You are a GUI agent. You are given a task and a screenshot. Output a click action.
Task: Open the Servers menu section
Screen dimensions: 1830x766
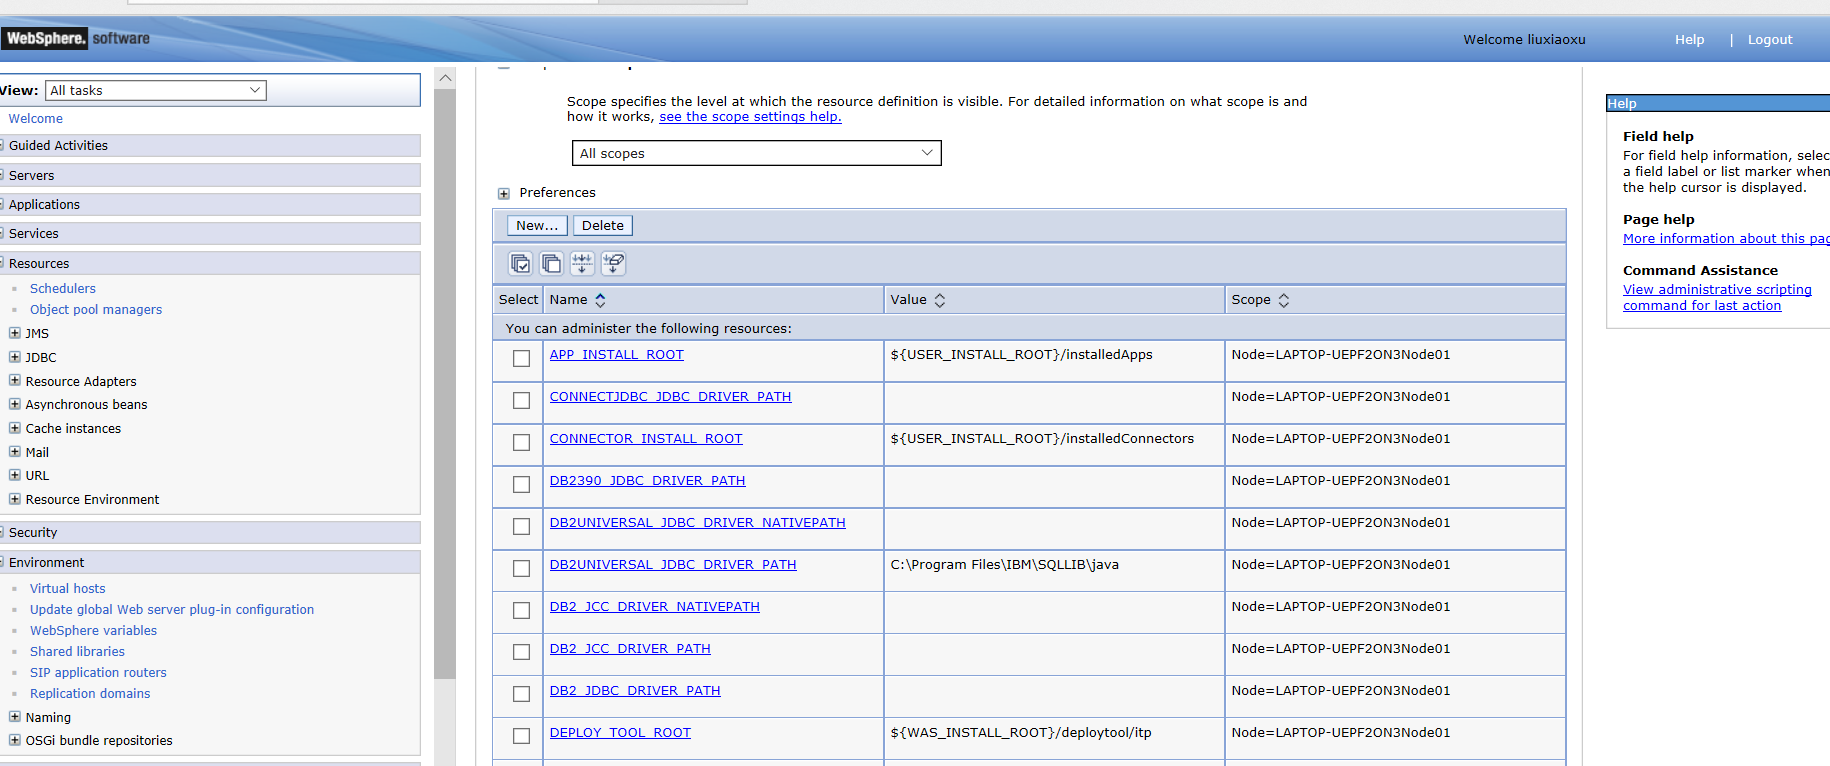209,175
